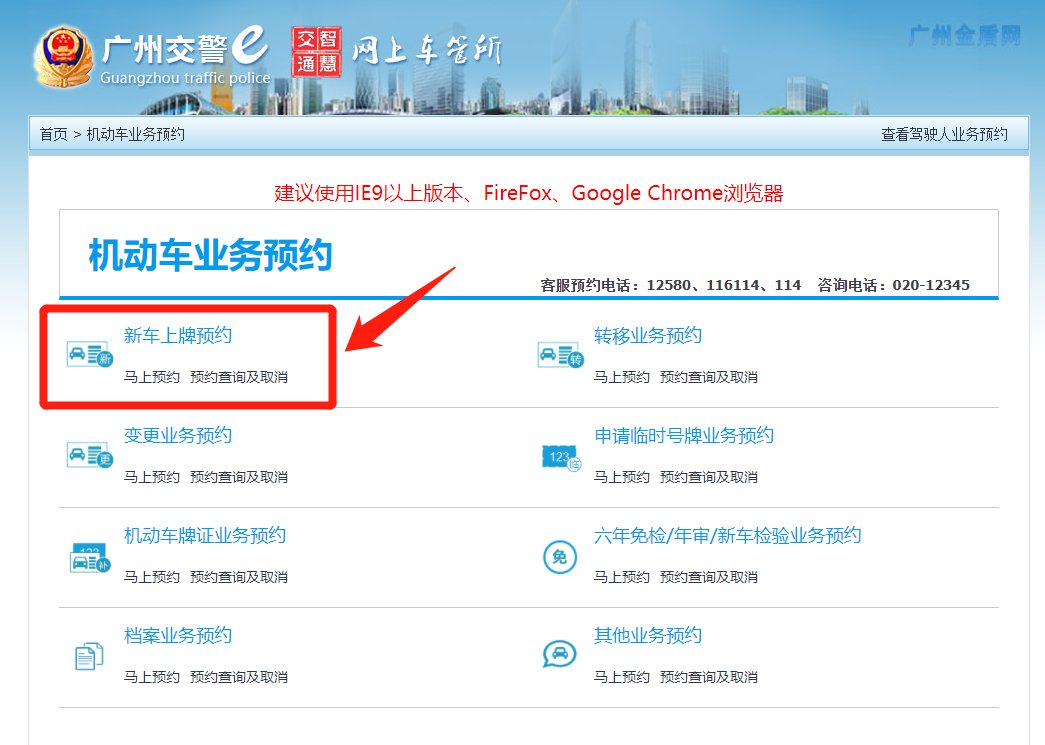Click 马上预约 under 机动车牌证业务预约
Viewport: 1045px width, 745px height.
tap(151, 577)
